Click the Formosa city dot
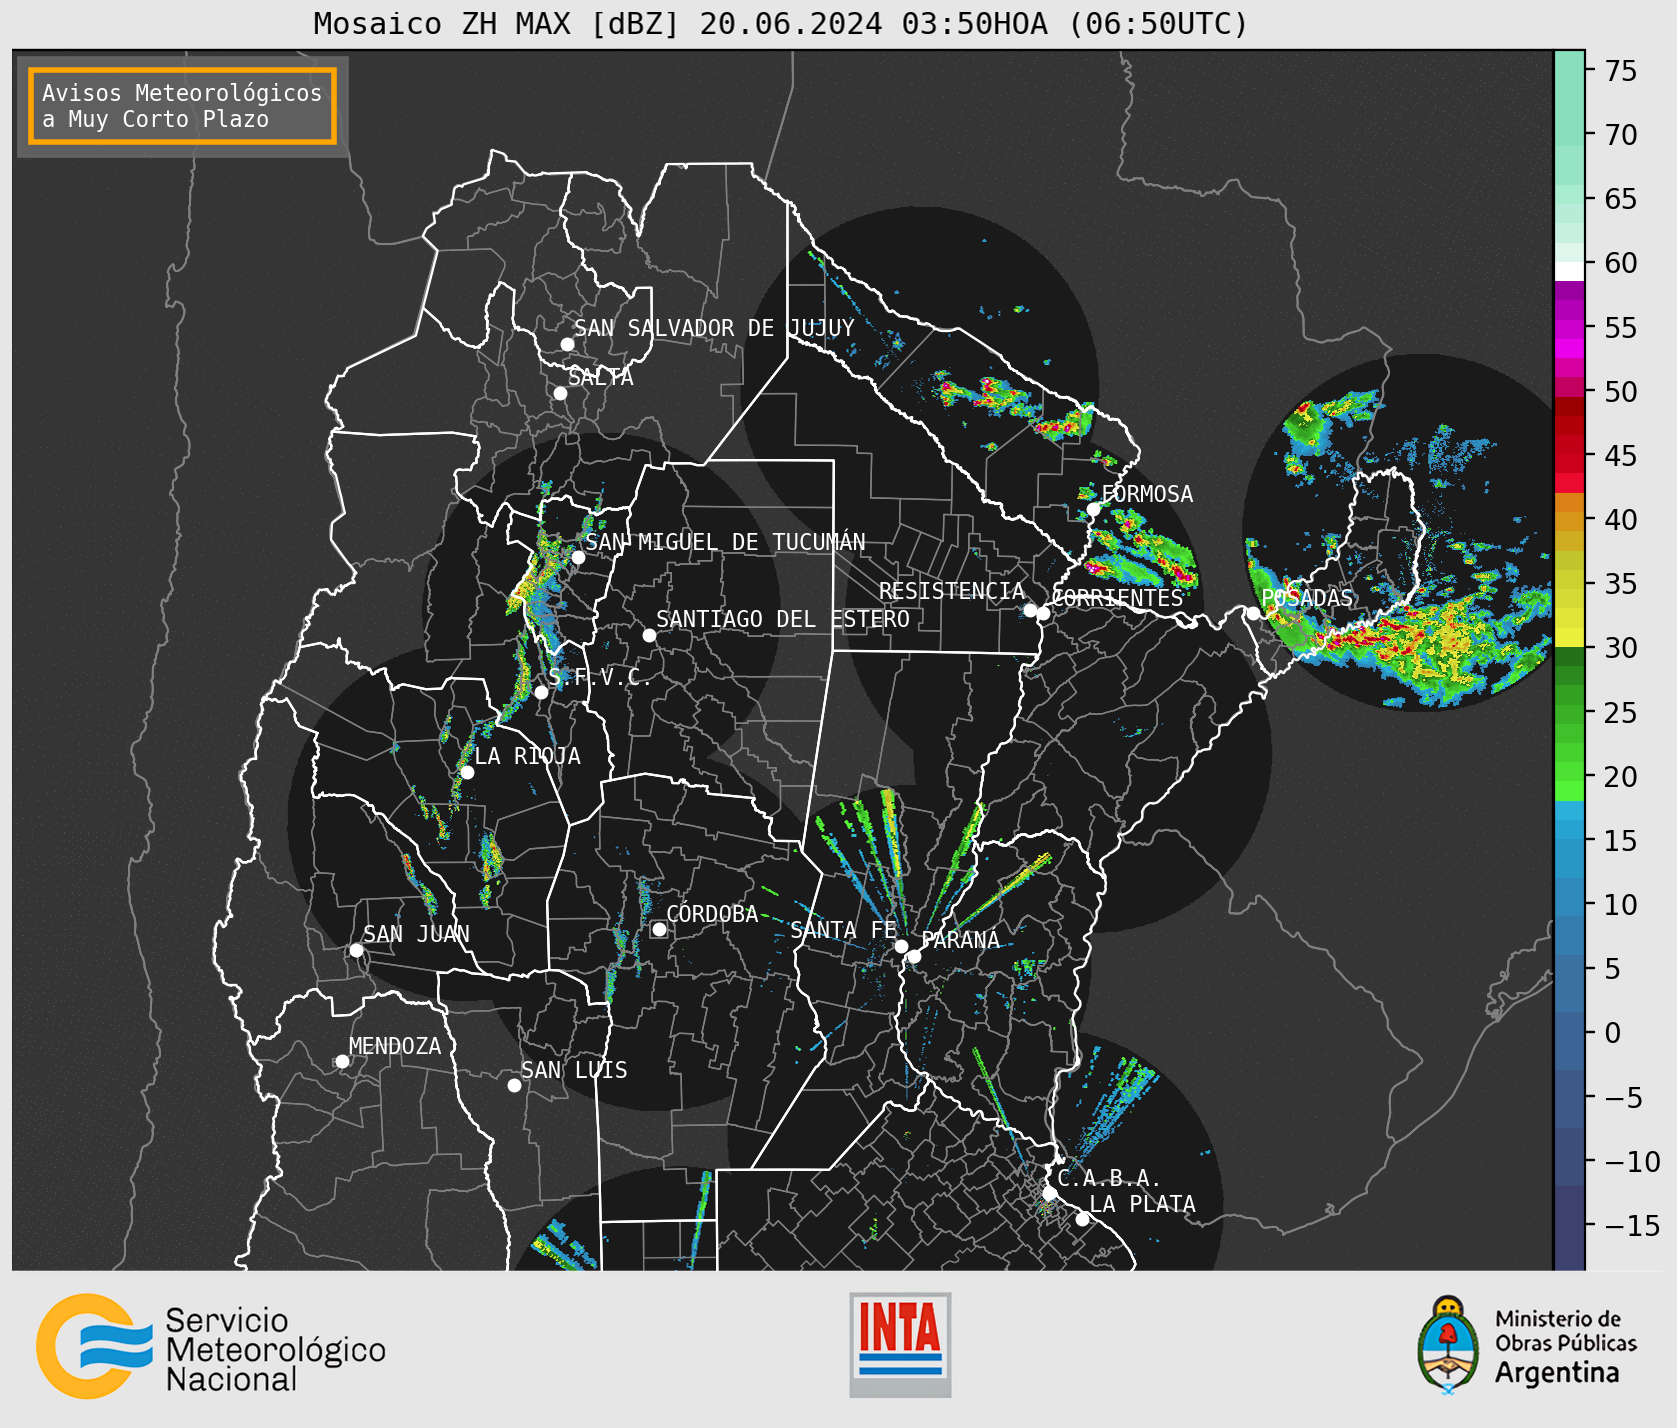The image size is (1677, 1428). (x=1094, y=509)
